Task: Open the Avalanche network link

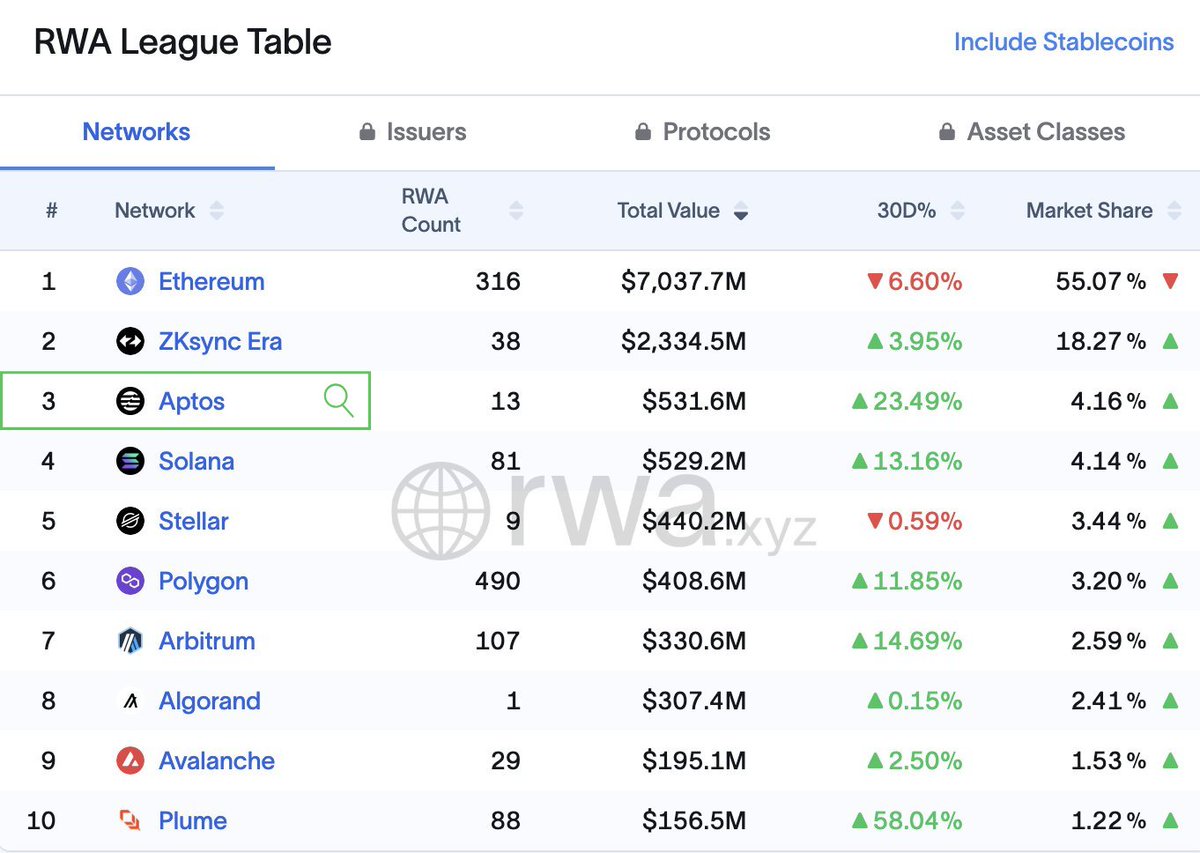Action: tap(217, 761)
